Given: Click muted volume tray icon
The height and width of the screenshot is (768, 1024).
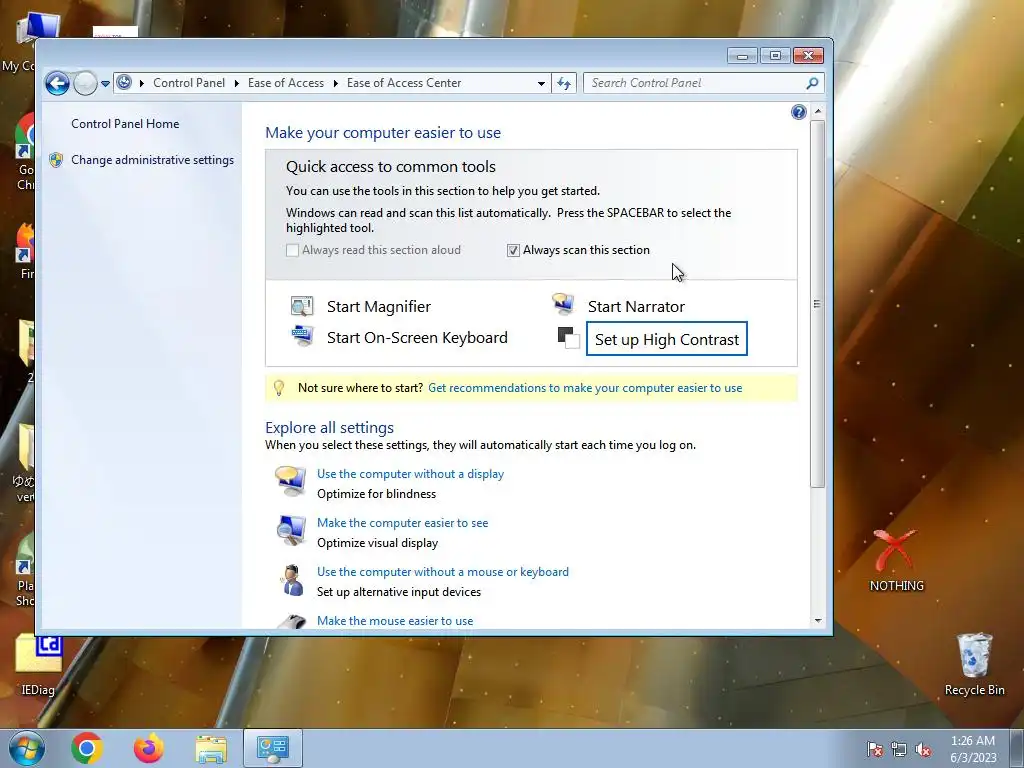Looking at the screenshot, I should tap(923, 750).
